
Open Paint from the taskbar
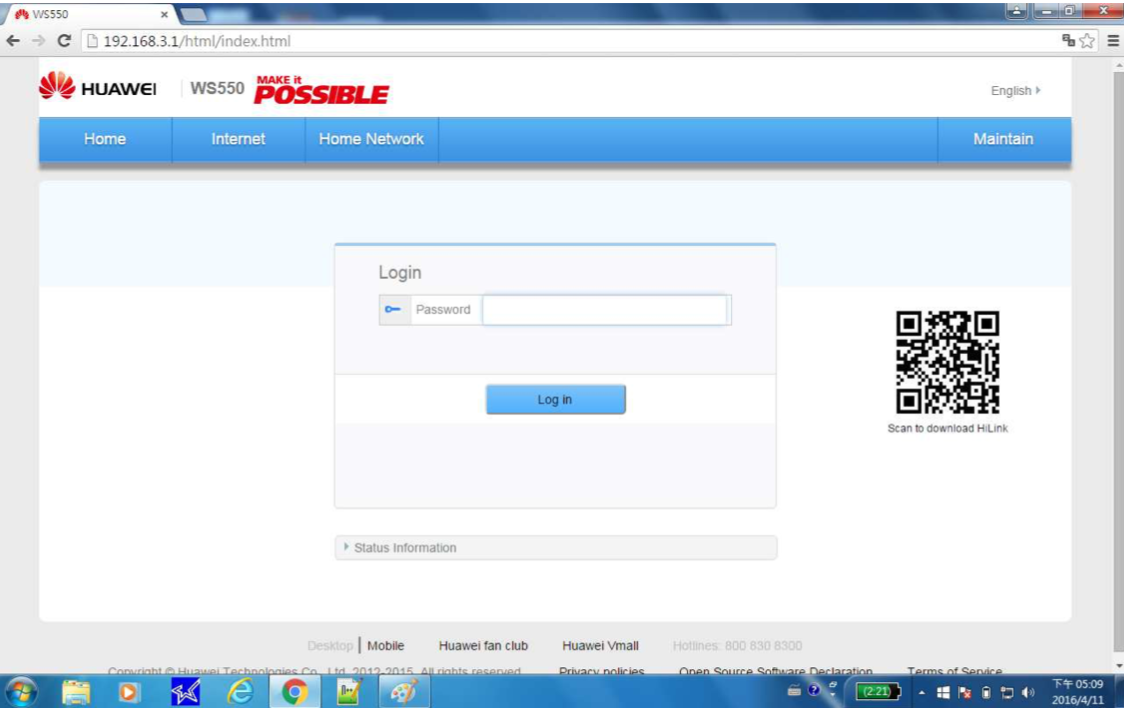404,692
